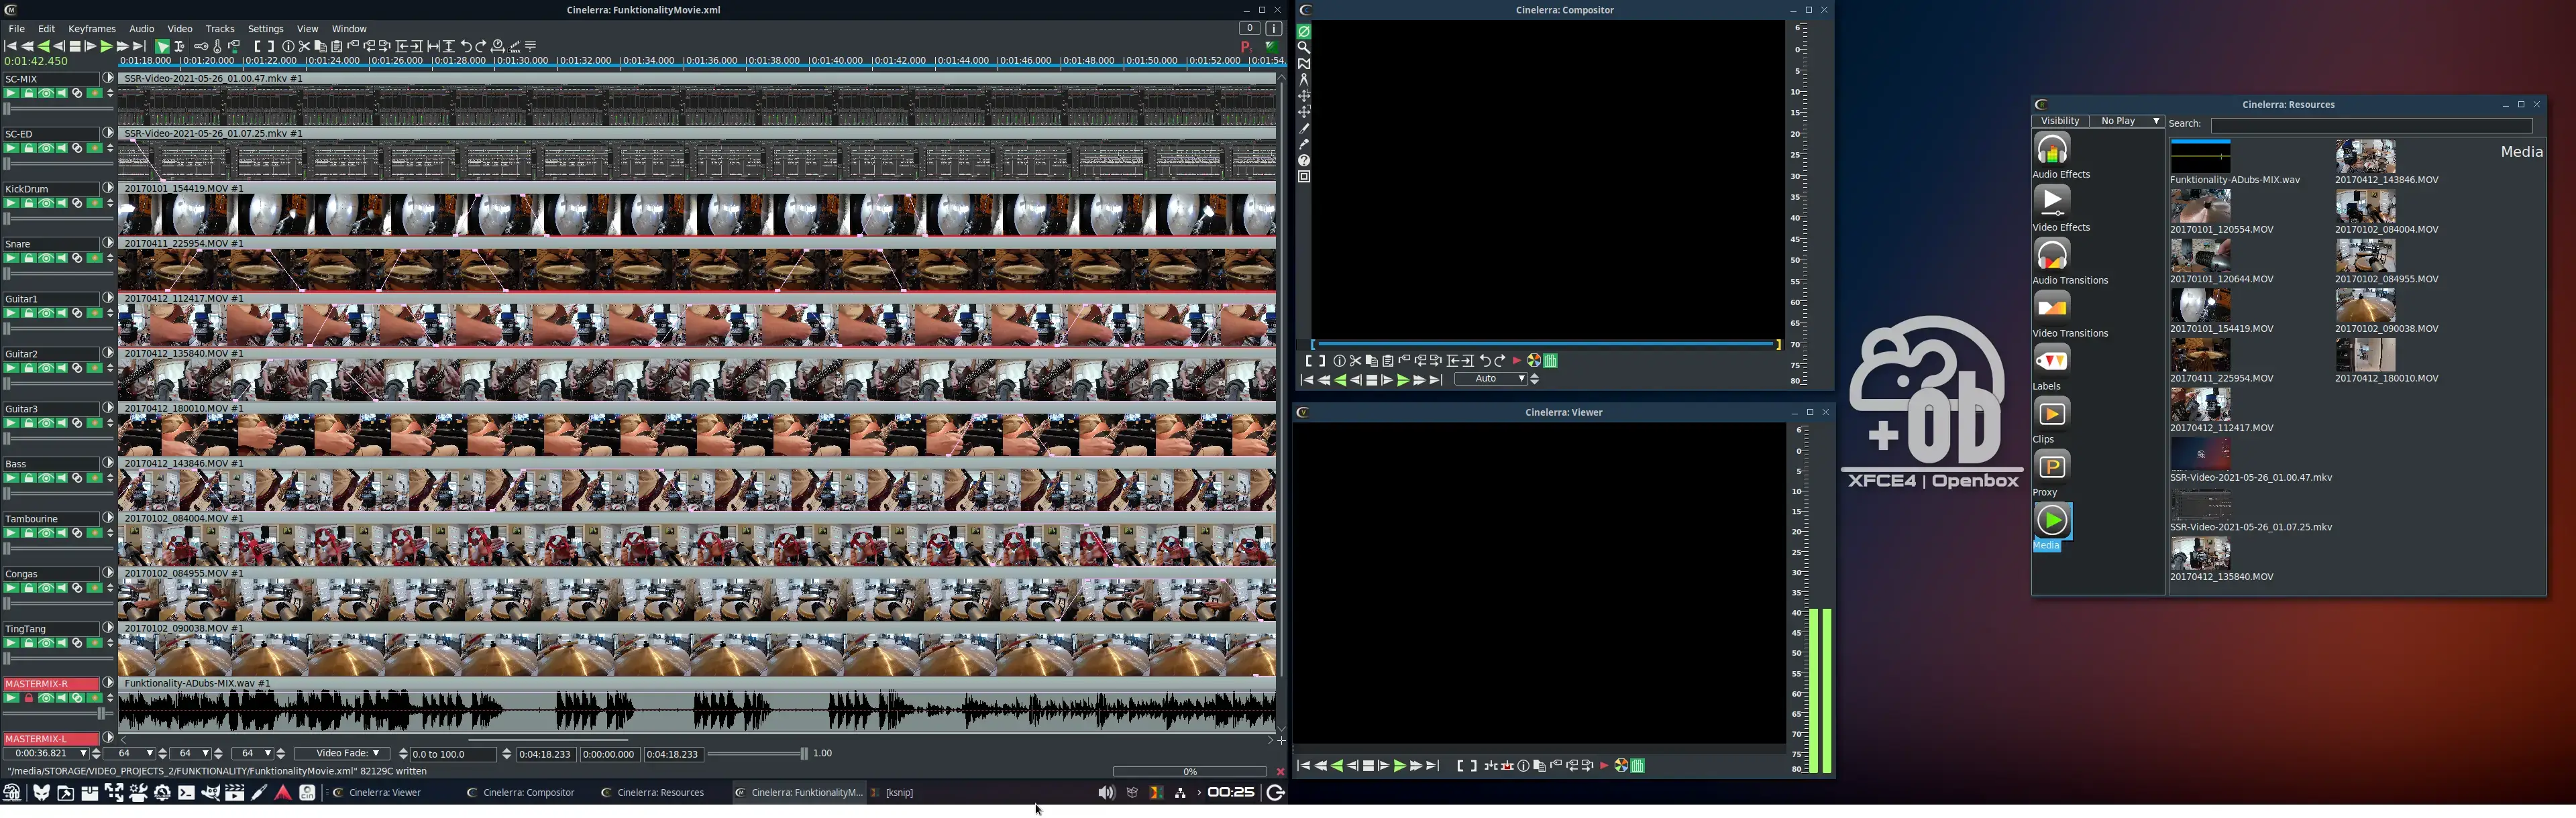Step the 0.0 to 100.0 range value
The width and height of the screenshot is (2576, 818).
click(506, 754)
